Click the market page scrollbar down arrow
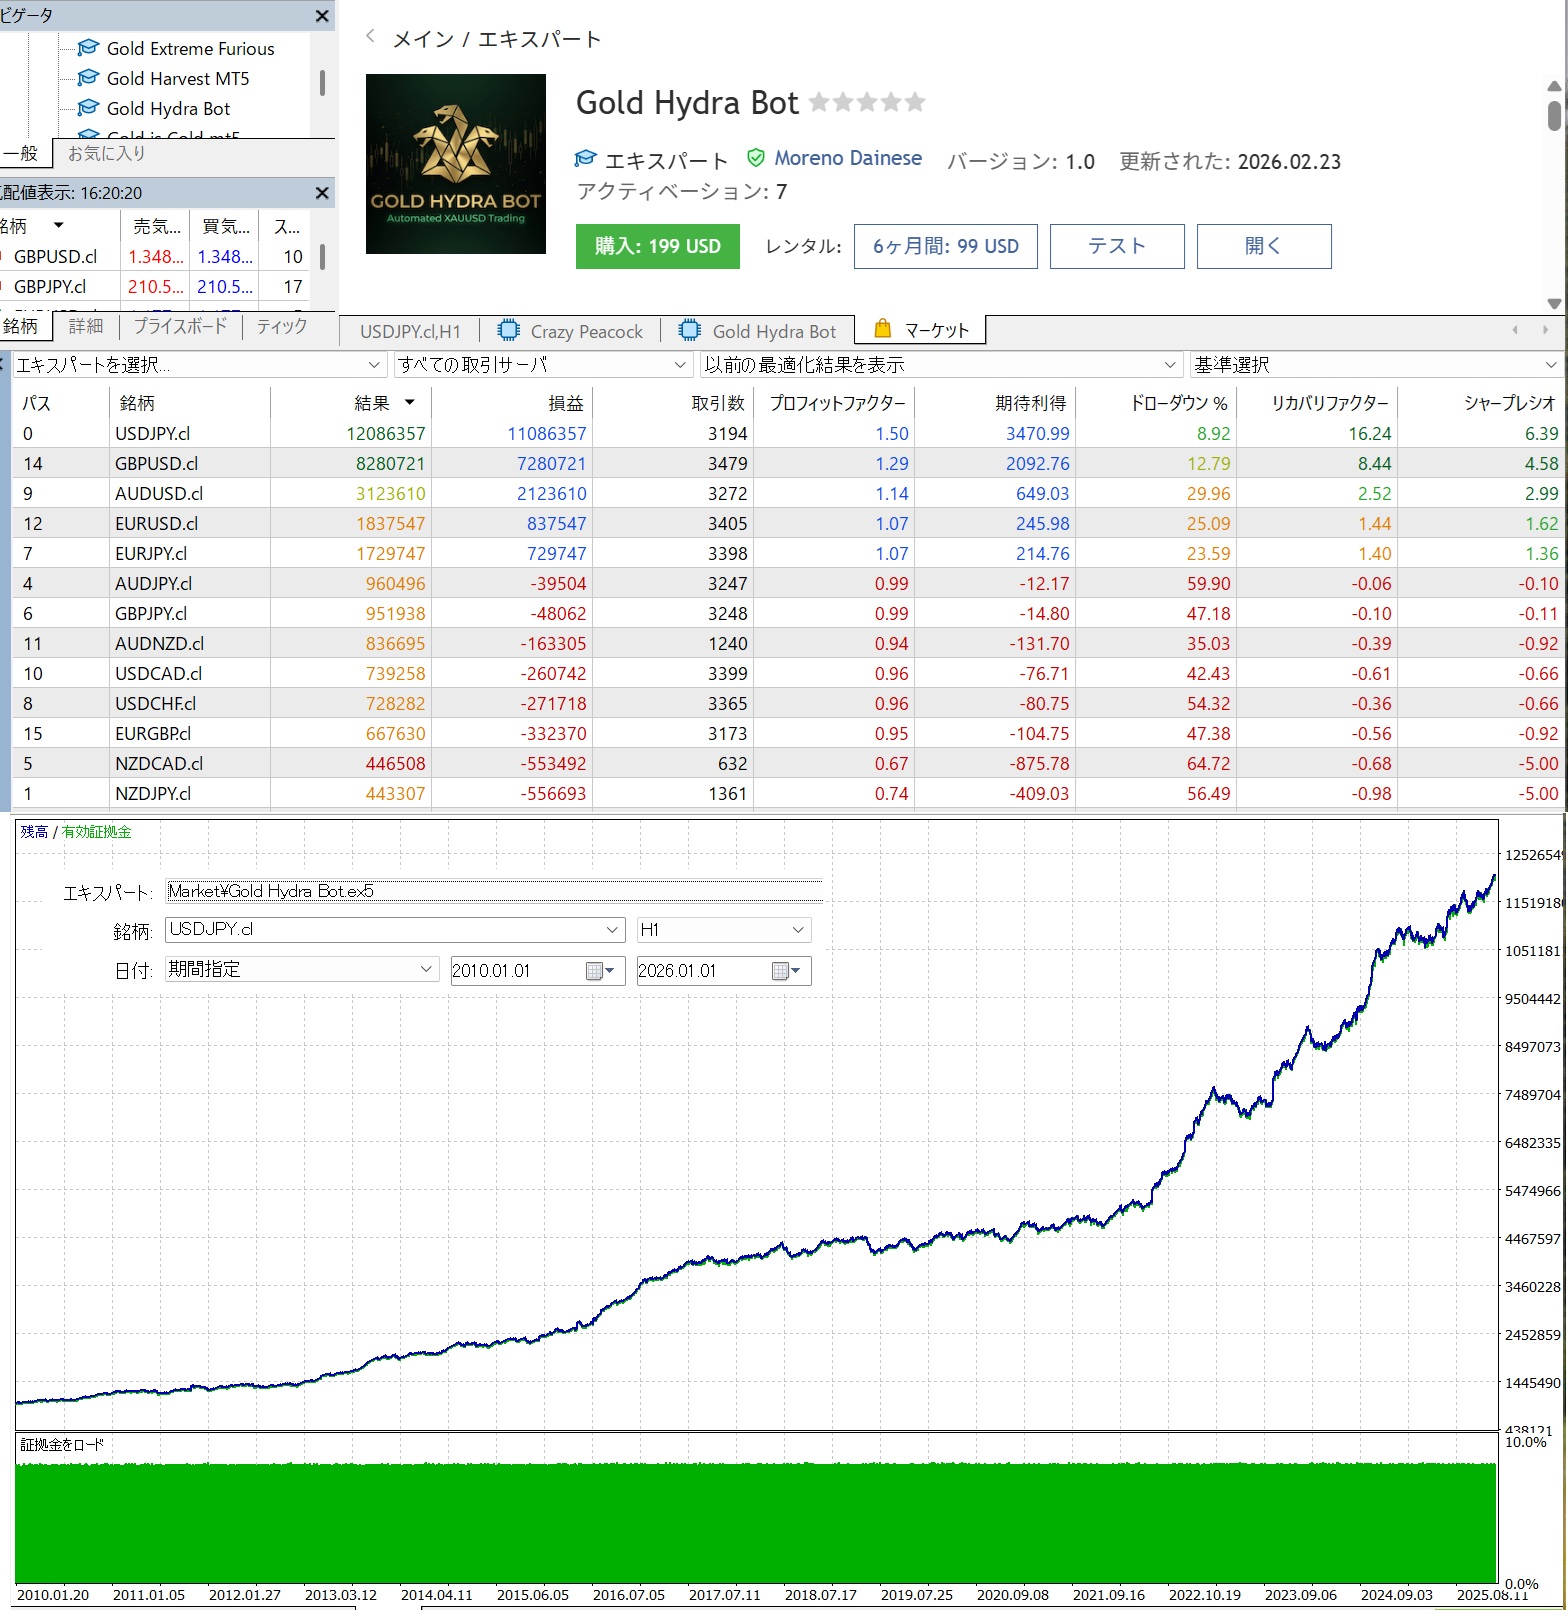The height and width of the screenshot is (1622, 1568). click(x=1554, y=303)
